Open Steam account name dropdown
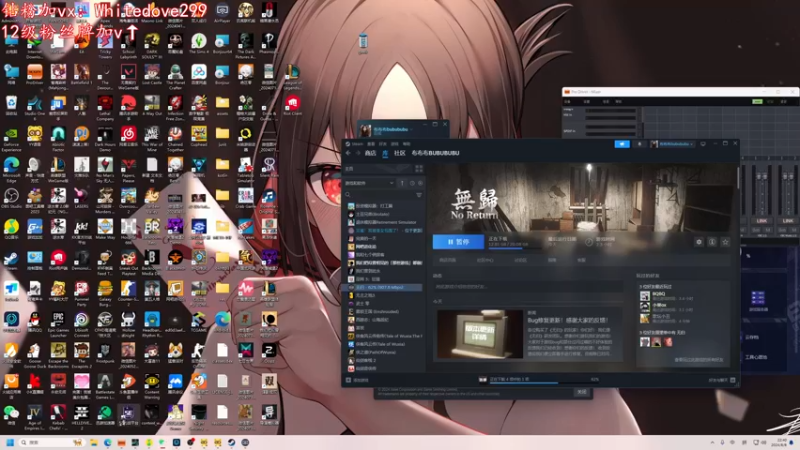The image size is (800, 450). point(673,144)
